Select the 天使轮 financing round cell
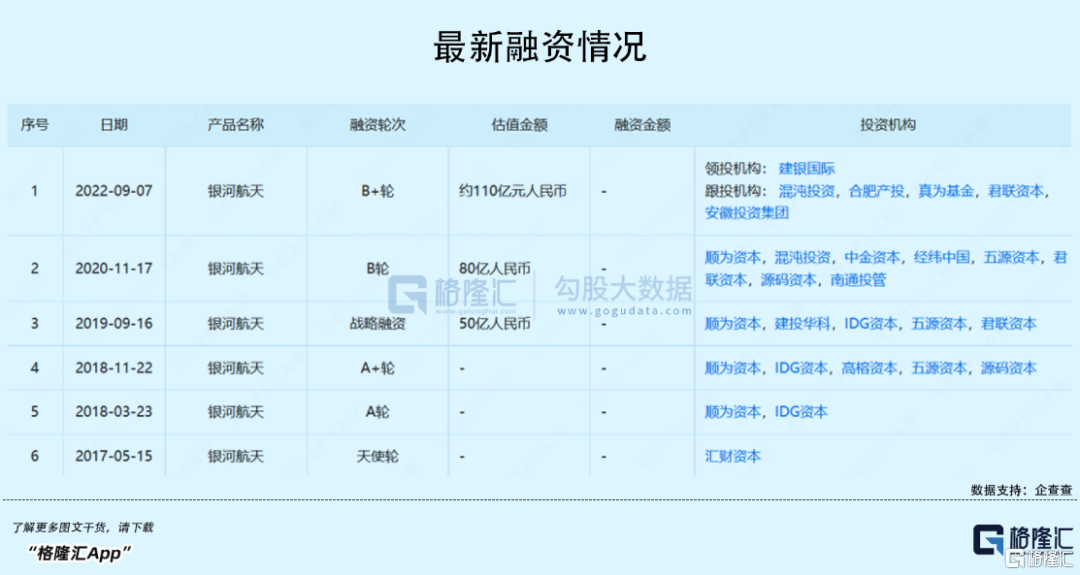Viewport: 1080px width, 575px height. point(377,456)
